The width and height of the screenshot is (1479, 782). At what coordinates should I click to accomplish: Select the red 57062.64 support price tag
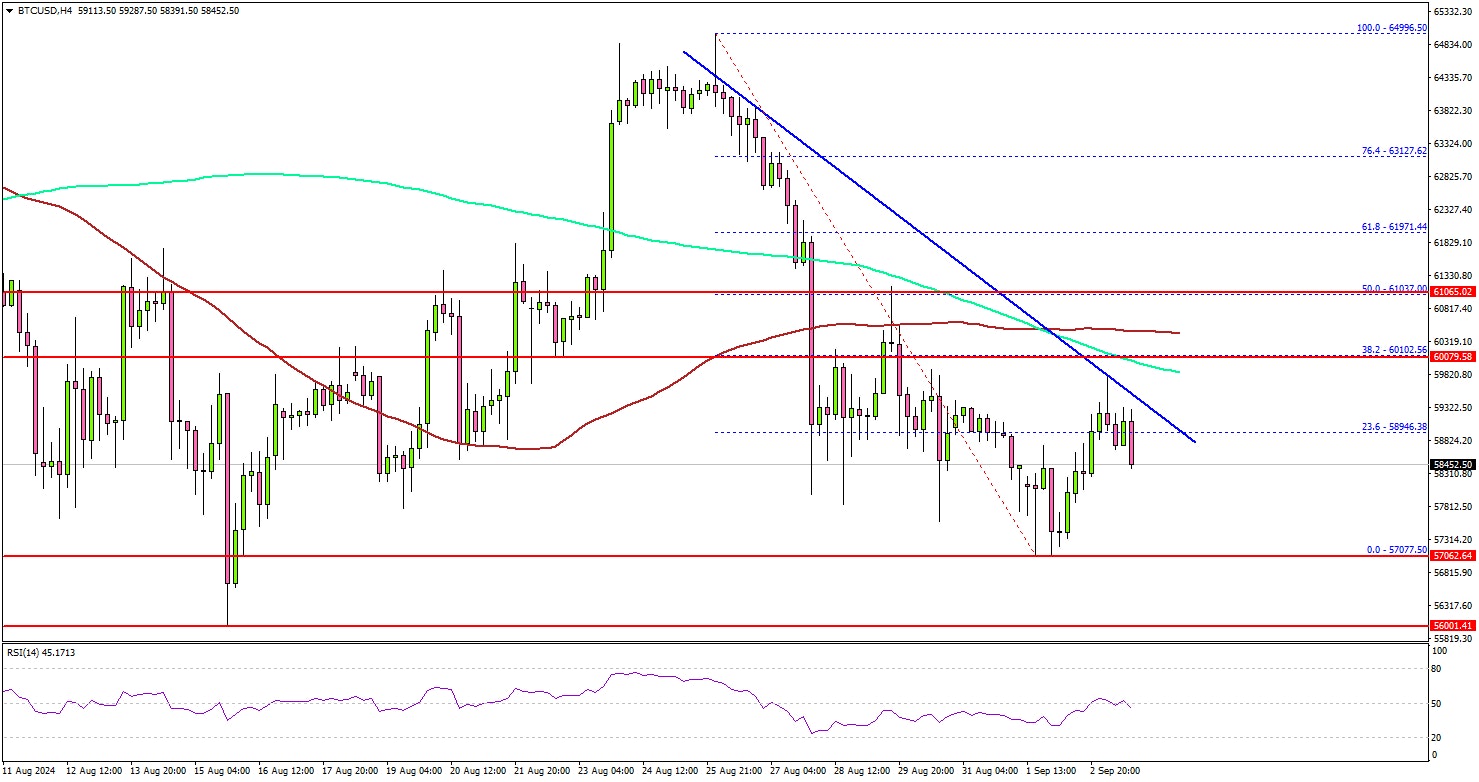[x=1452, y=556]
